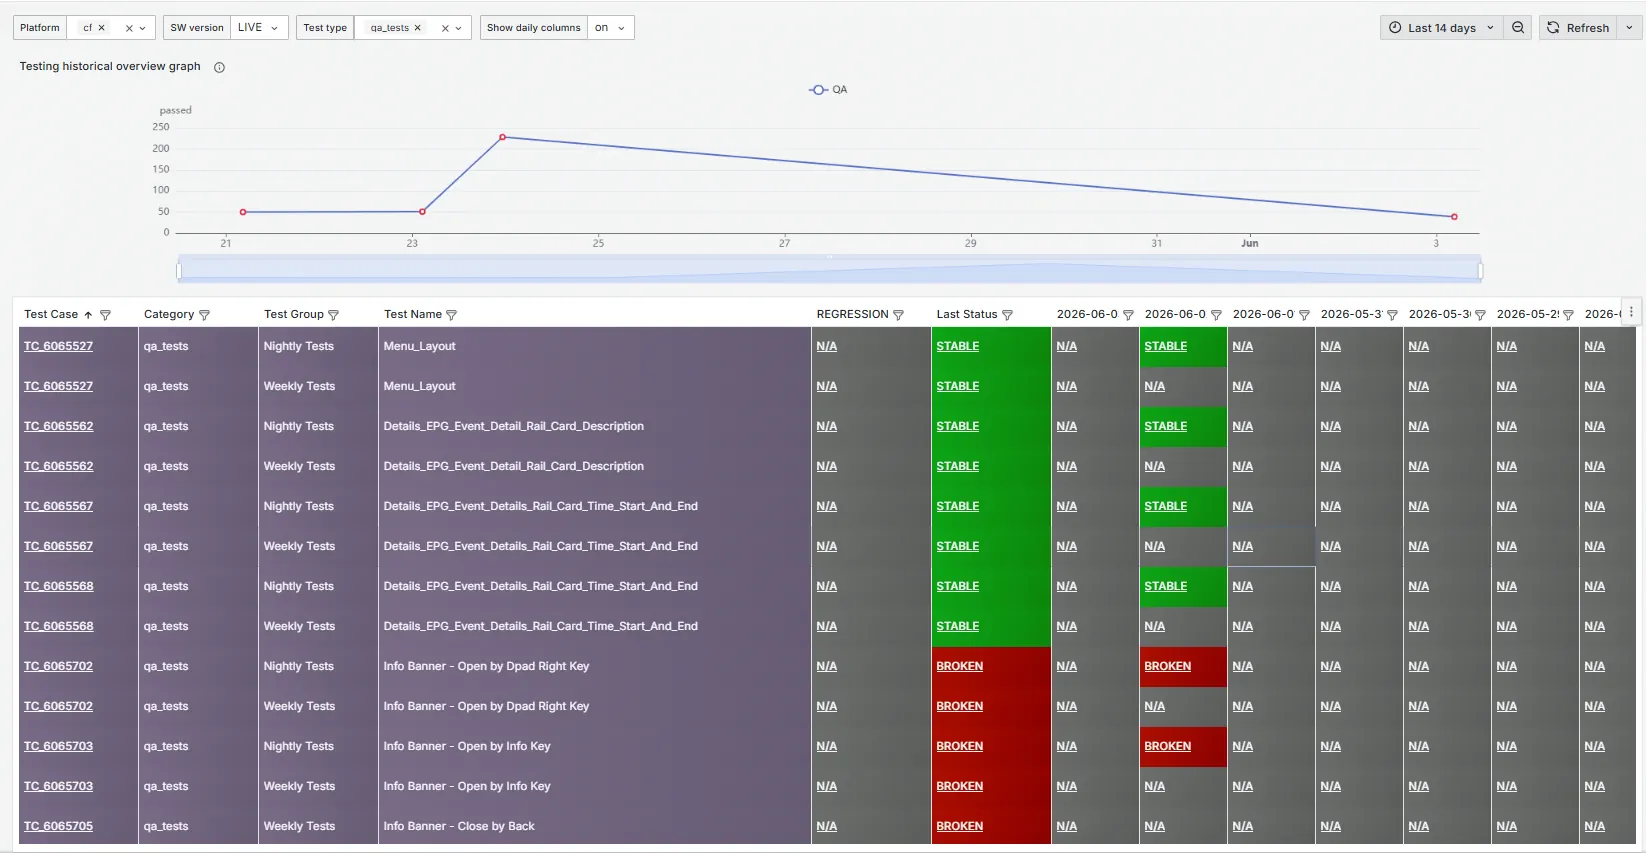The image size is (1646, 853).
Task: Expand the Test type dropdown chevron
Action: click(x=459, y=28)
